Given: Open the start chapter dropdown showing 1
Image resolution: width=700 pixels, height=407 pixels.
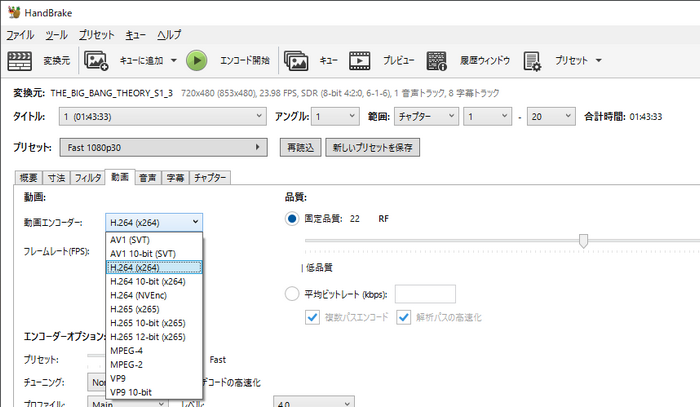Looking at the screenshot, I should pyautogui.click(x=488, y=116).
